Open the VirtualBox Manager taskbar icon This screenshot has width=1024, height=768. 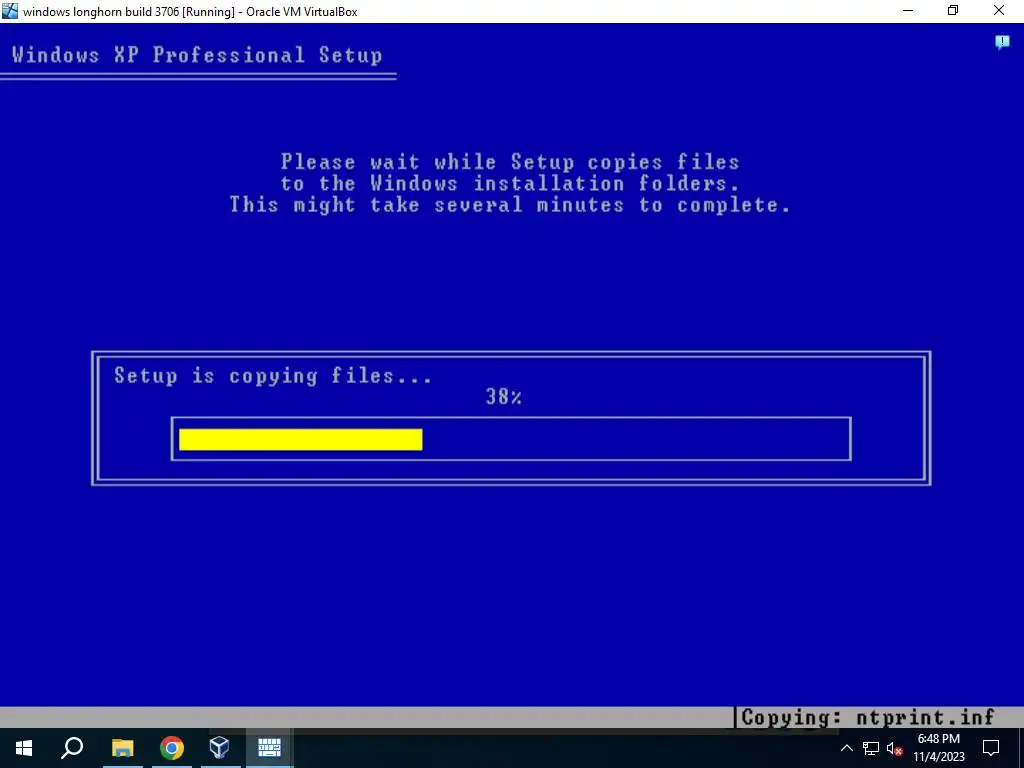[219, 748]
